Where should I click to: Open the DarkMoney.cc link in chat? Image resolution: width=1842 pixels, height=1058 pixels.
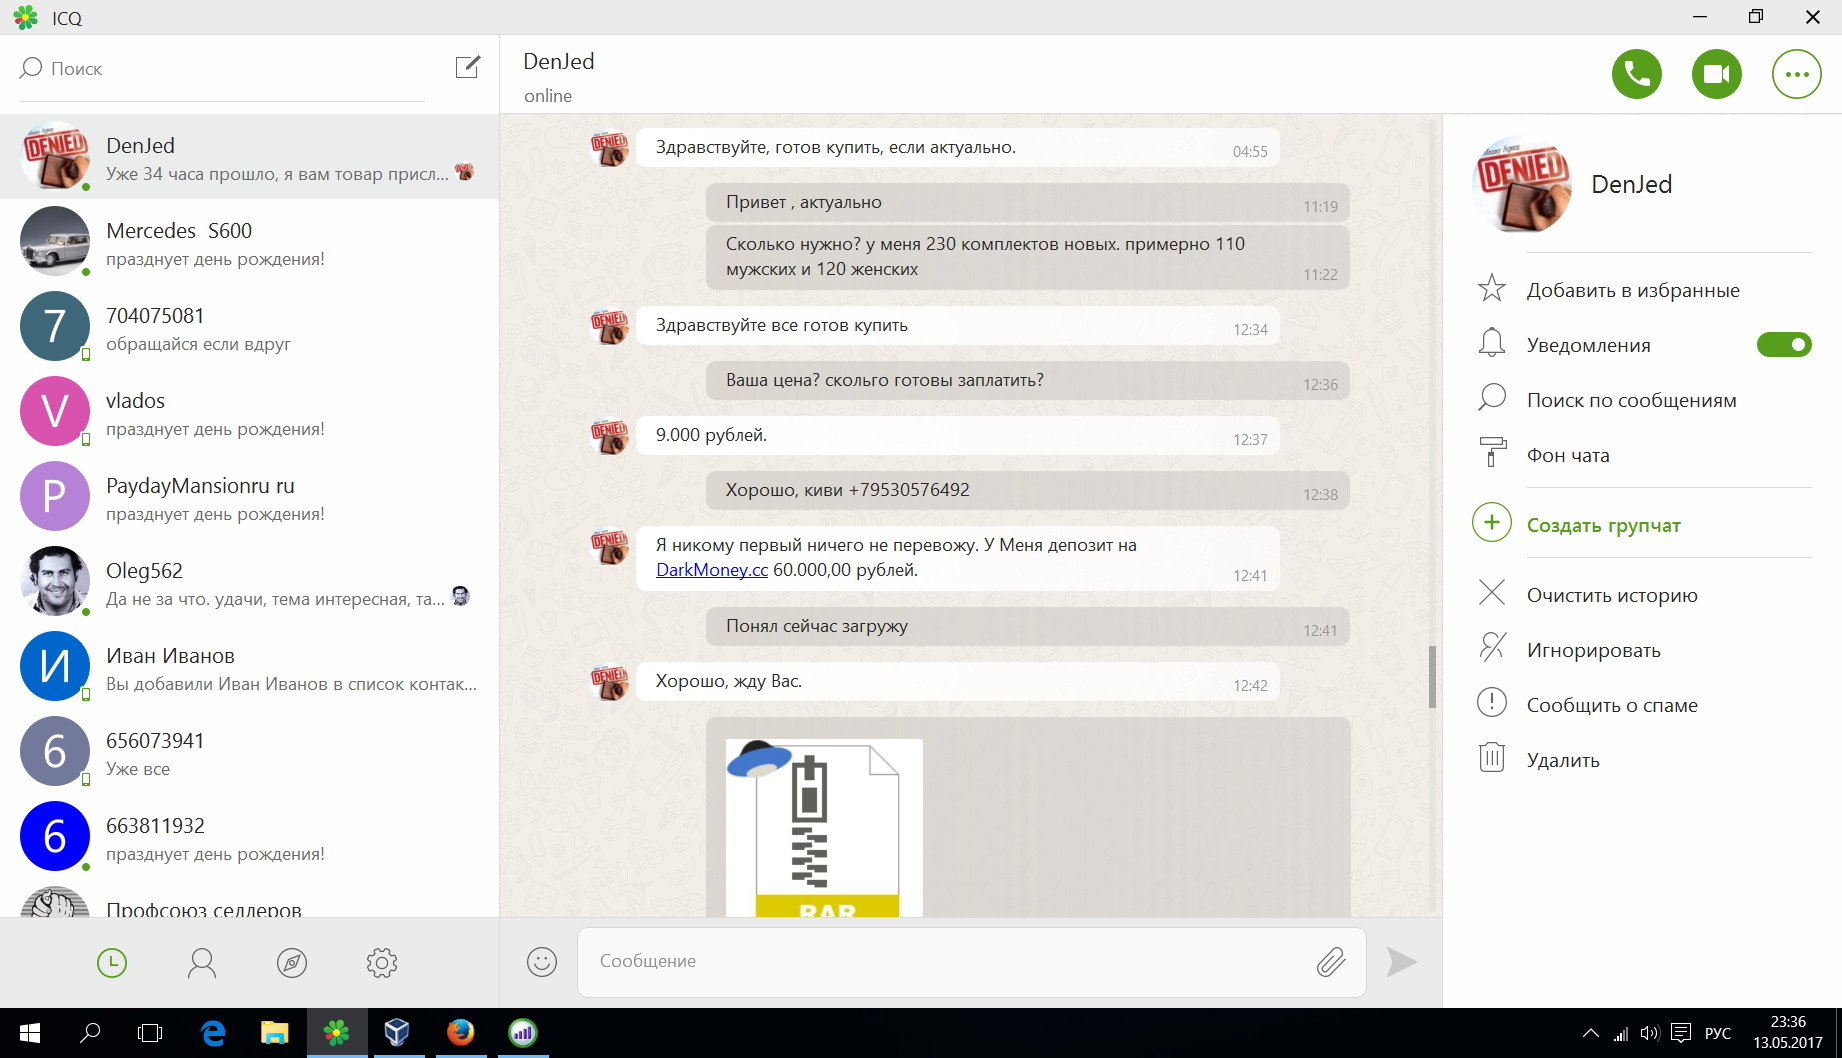click(x=712, y=570)
